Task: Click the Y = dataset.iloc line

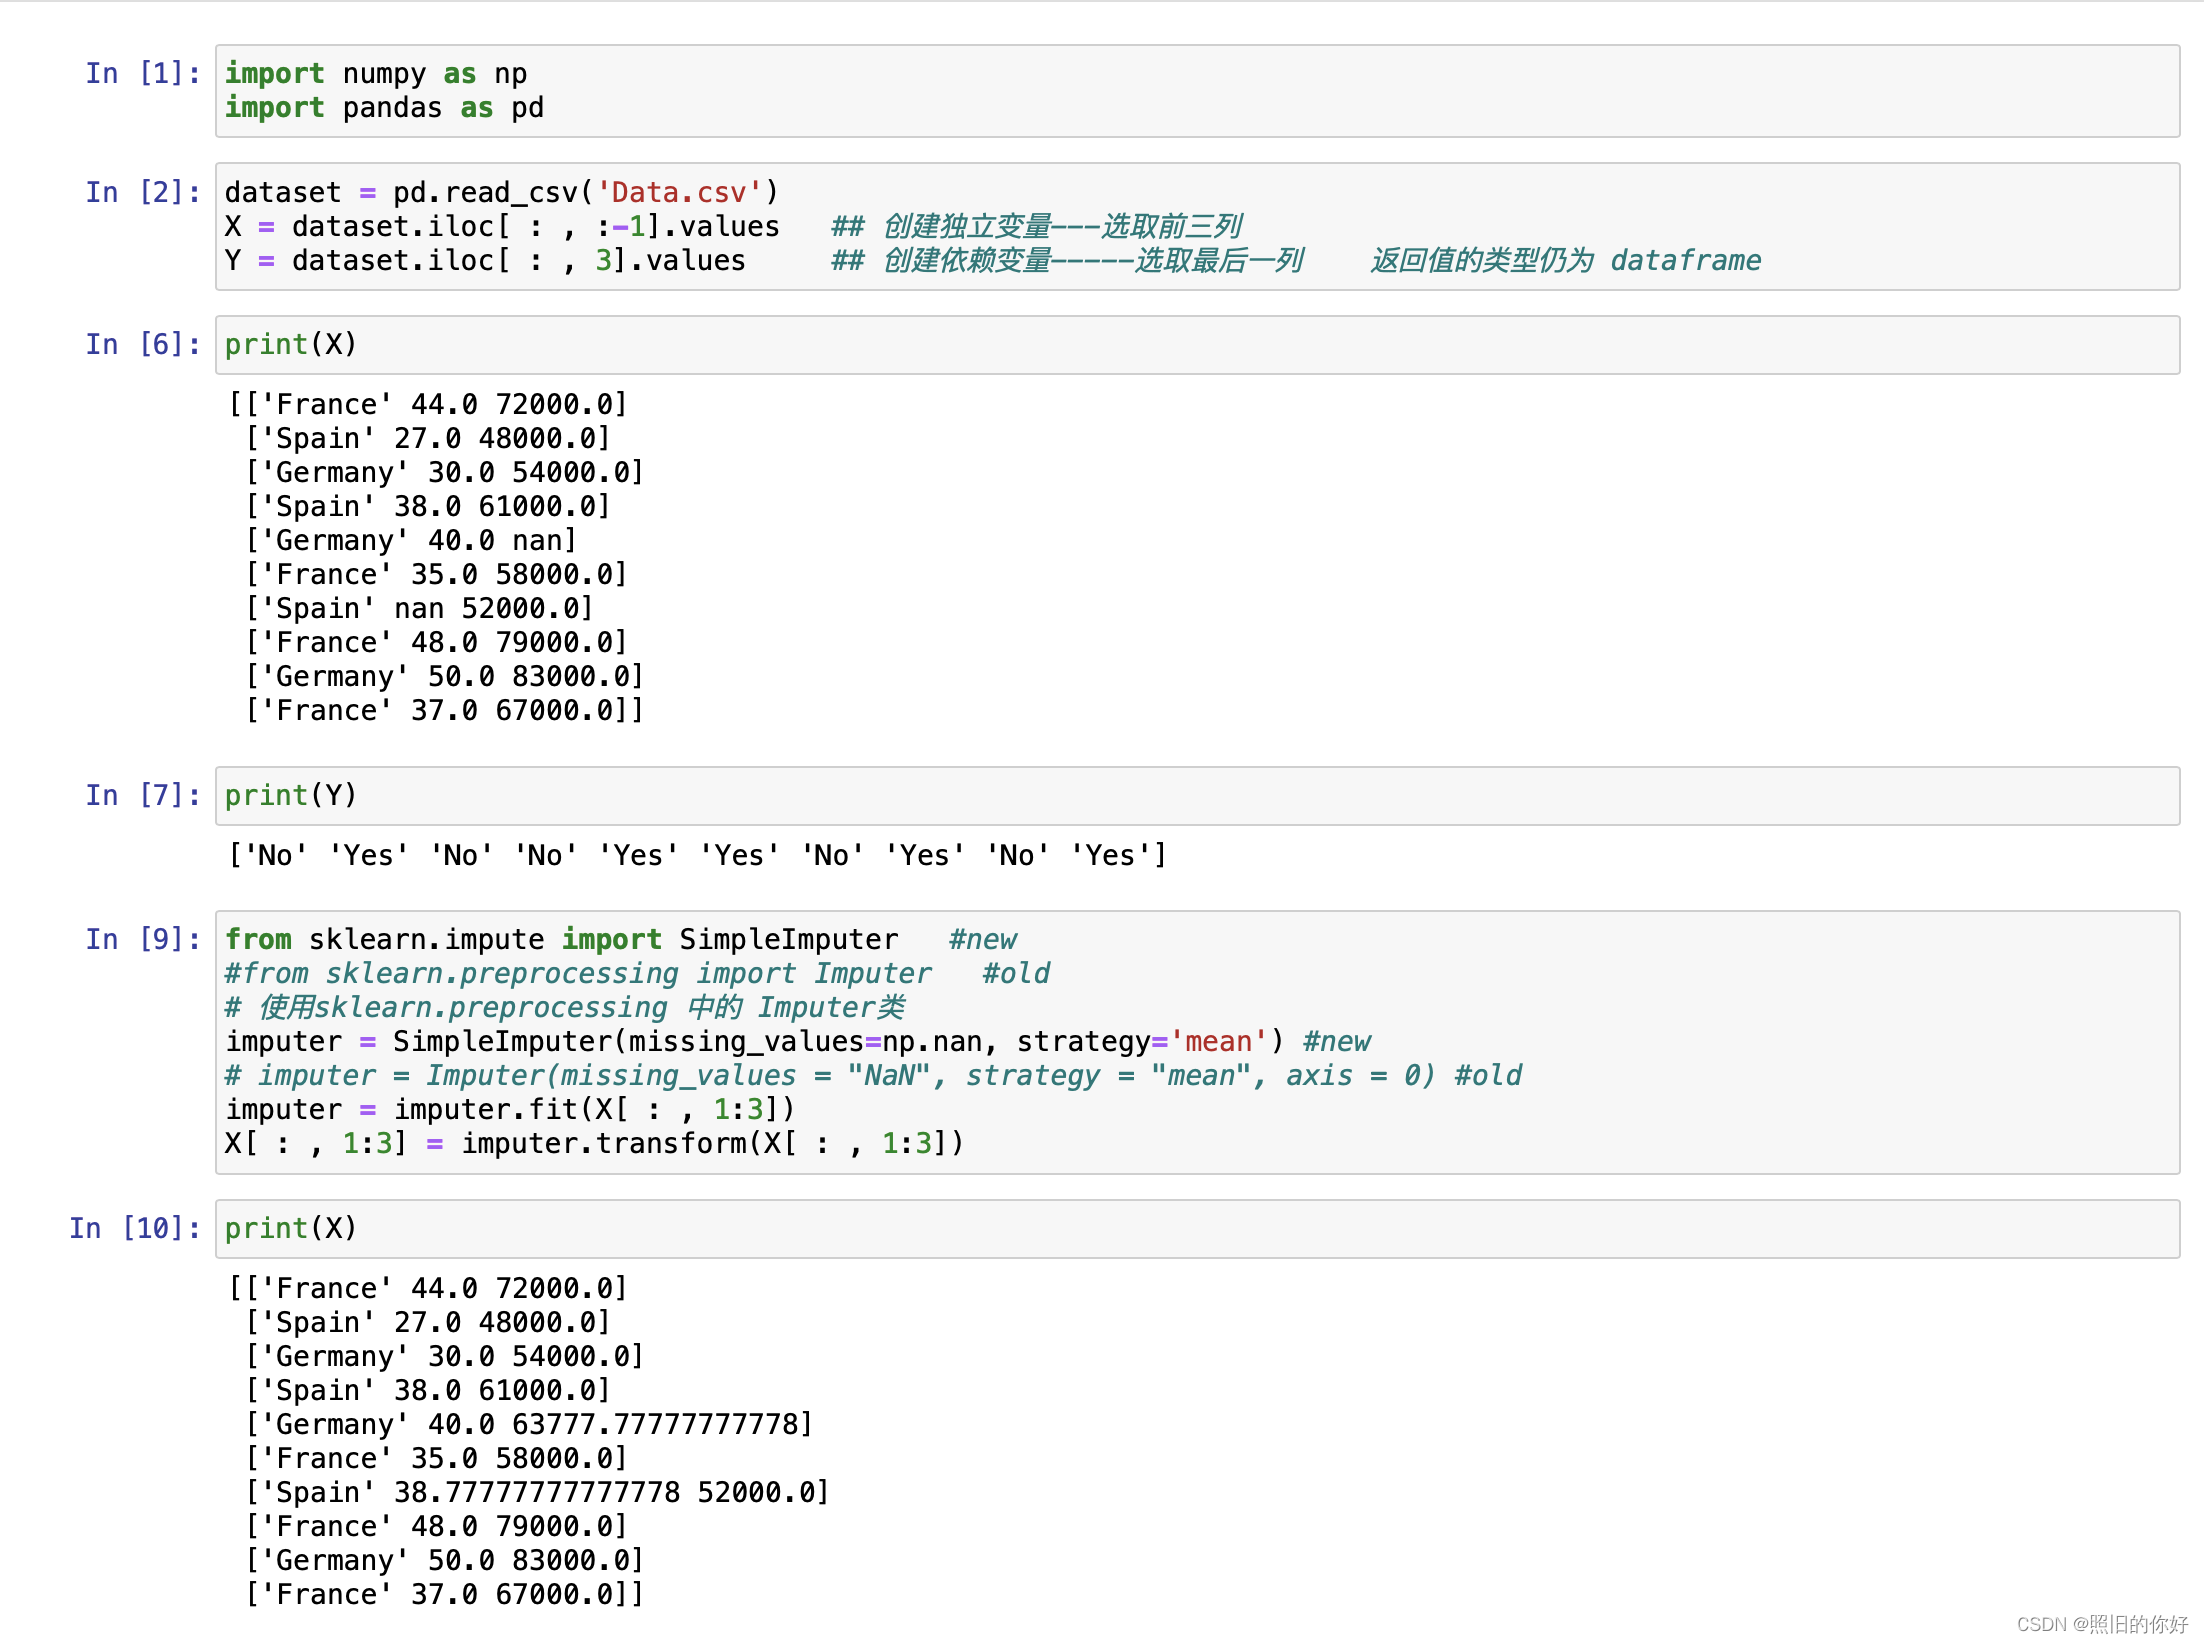Action: (485, 261)
